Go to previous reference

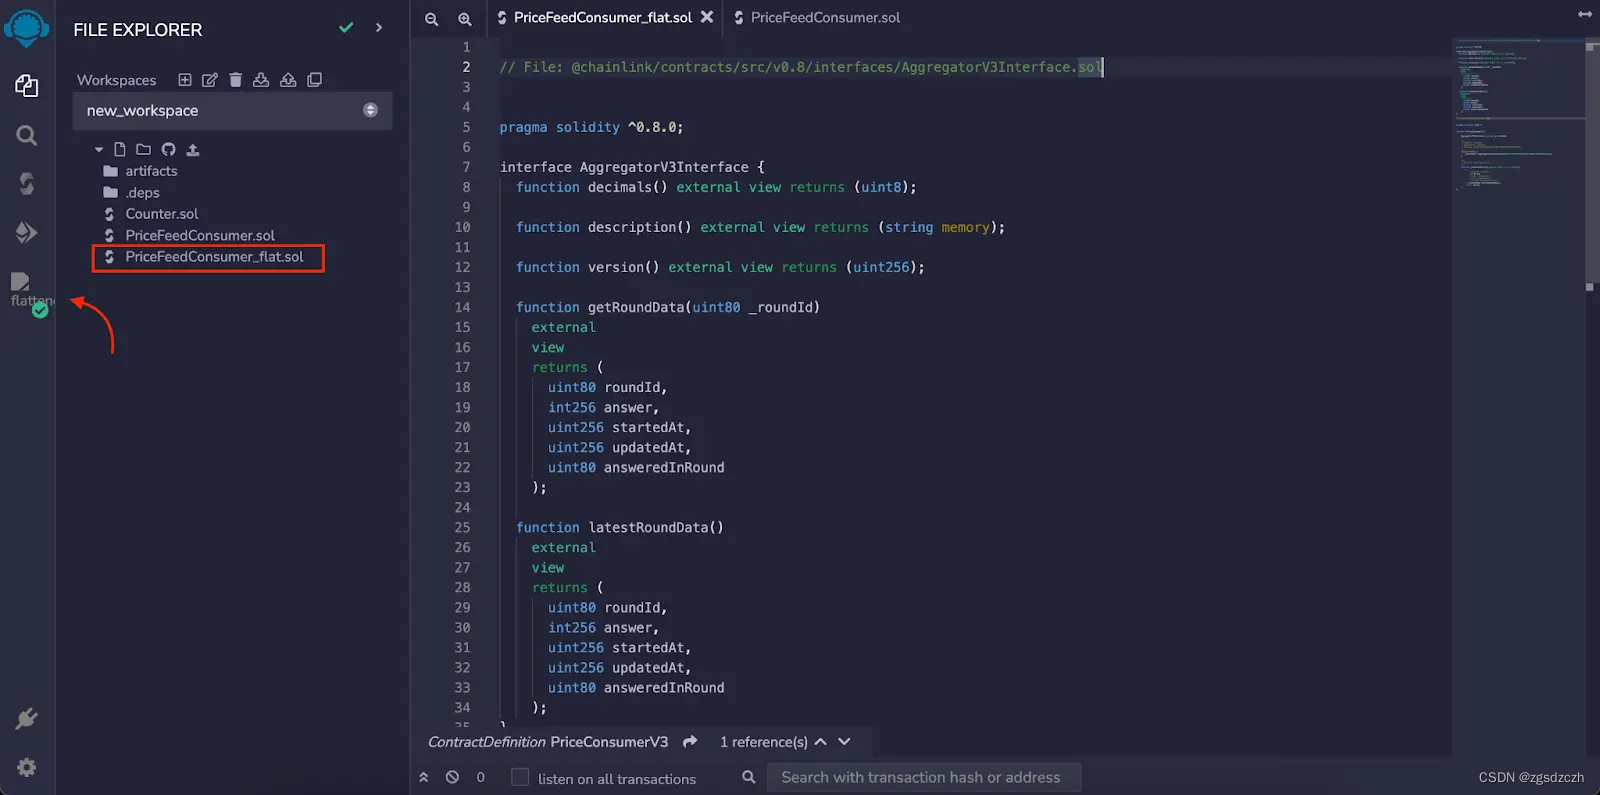[x=821, y=742]
